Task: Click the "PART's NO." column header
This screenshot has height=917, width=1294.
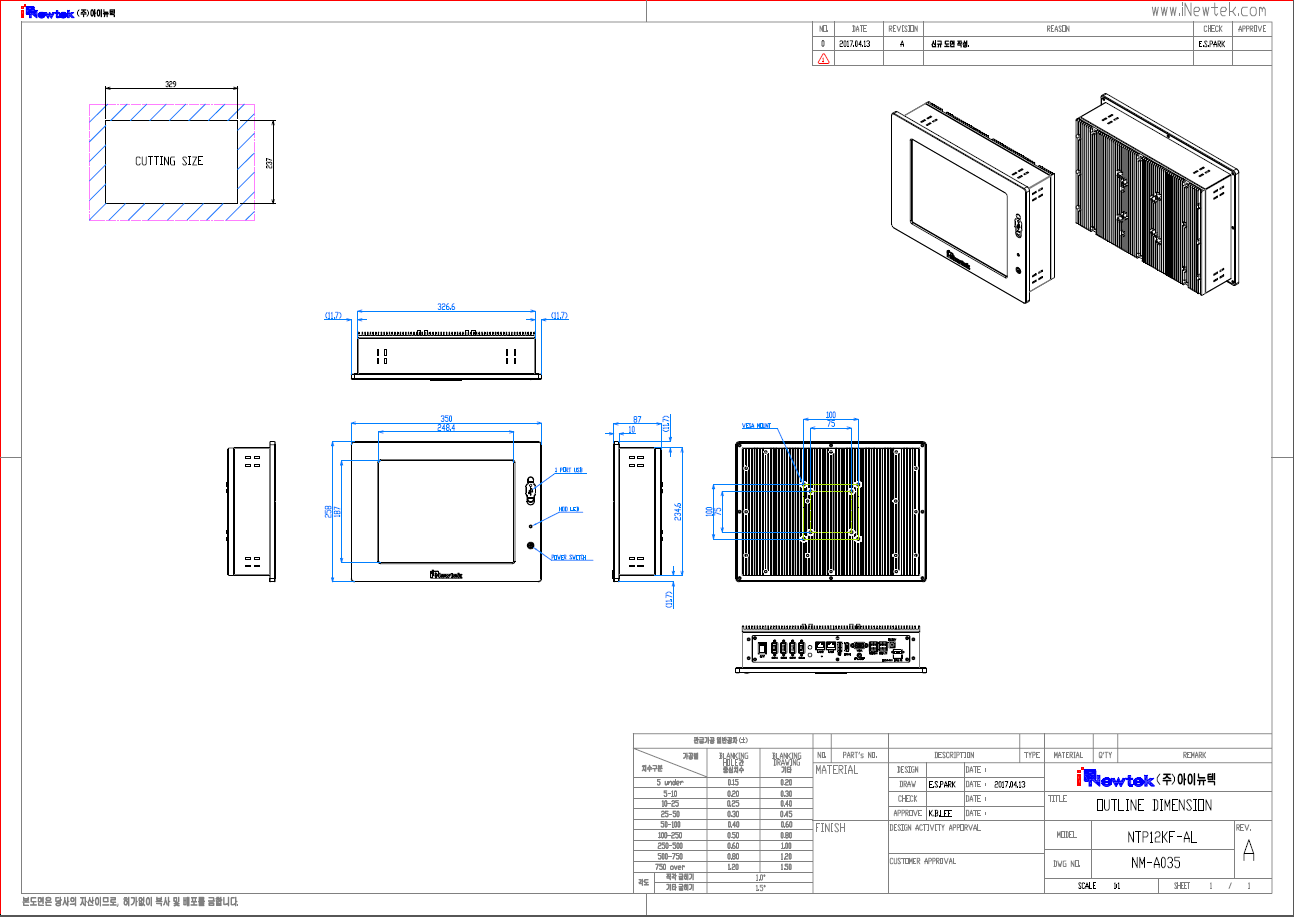Action: (x=859, y=755)
